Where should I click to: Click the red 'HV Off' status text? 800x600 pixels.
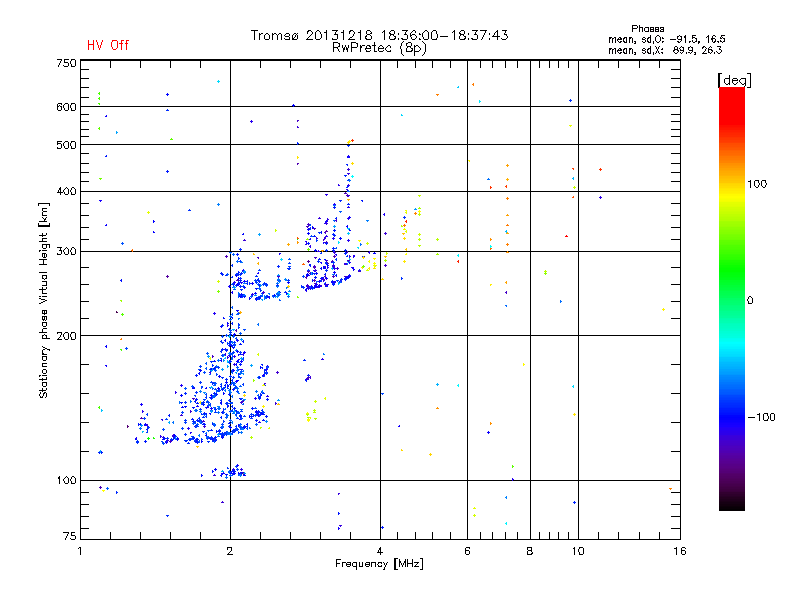[108, 45]
